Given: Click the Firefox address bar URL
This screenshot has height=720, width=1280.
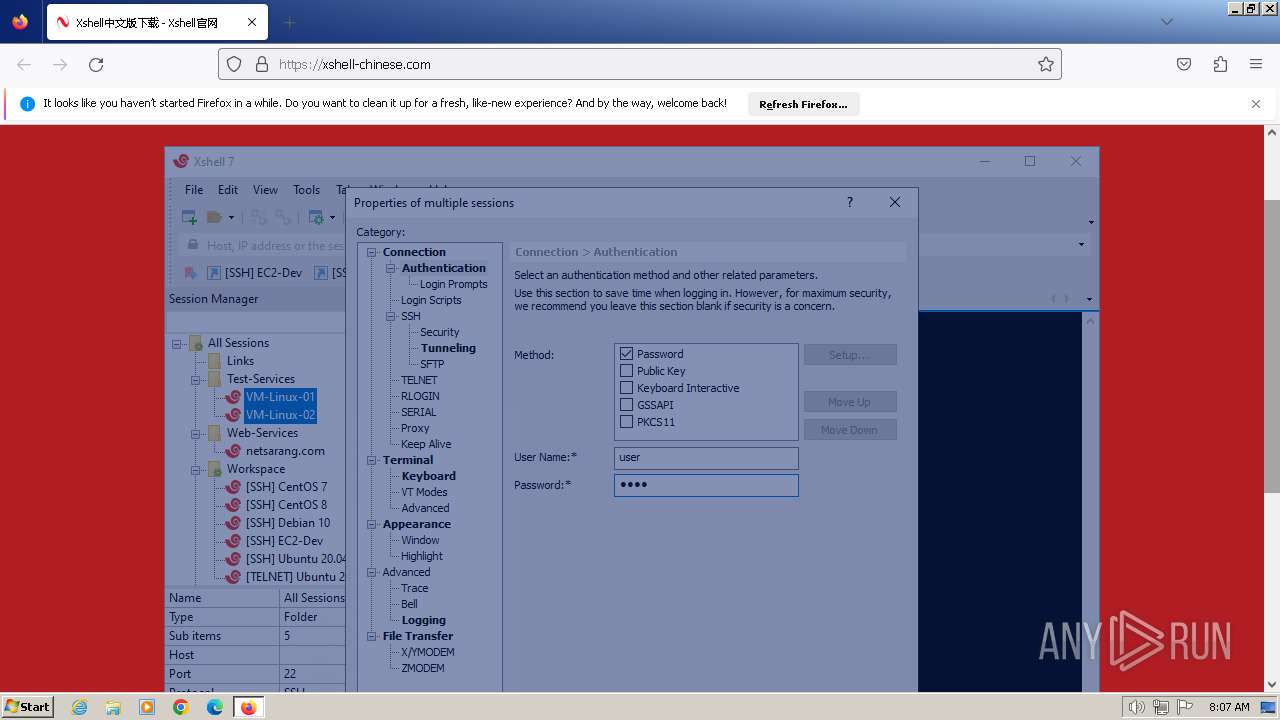Looking at the screenshot, I should 355,64.
